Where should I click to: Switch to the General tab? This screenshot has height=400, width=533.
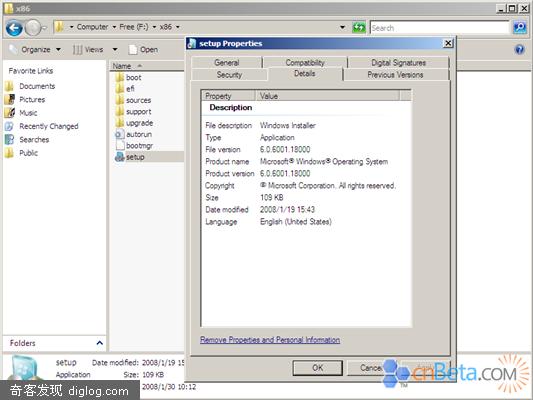pyautogui.click(x=227, y=63)
